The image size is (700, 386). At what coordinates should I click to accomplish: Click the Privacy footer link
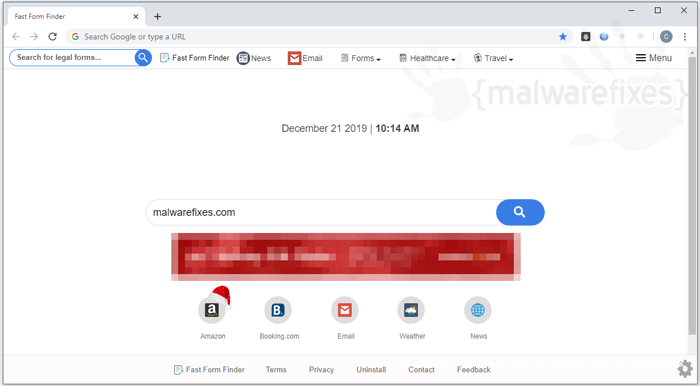tap(321, 369)
